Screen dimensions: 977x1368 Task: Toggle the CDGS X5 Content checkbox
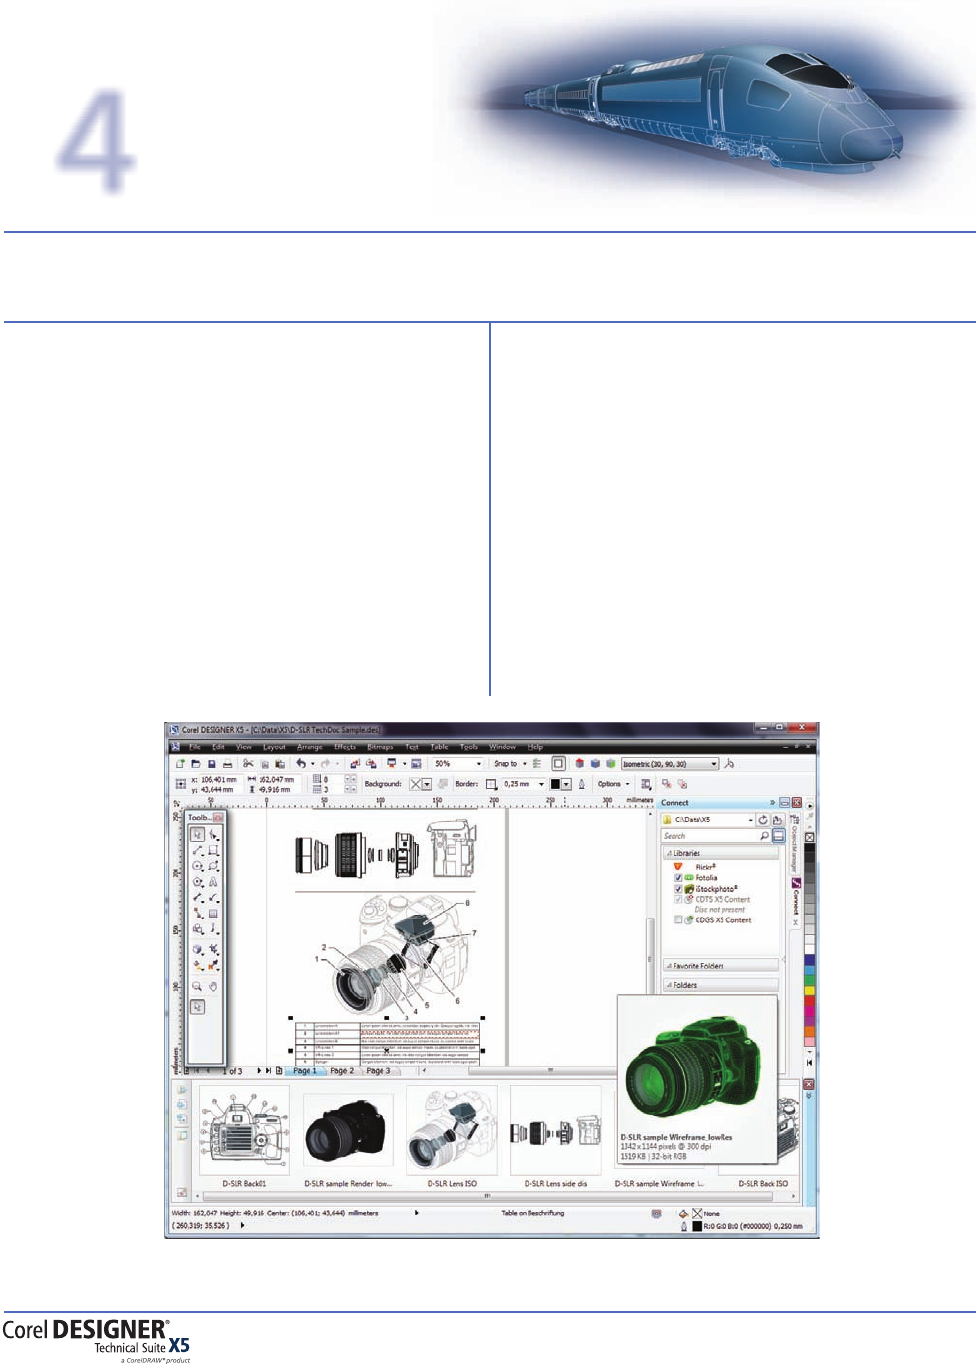678,920
